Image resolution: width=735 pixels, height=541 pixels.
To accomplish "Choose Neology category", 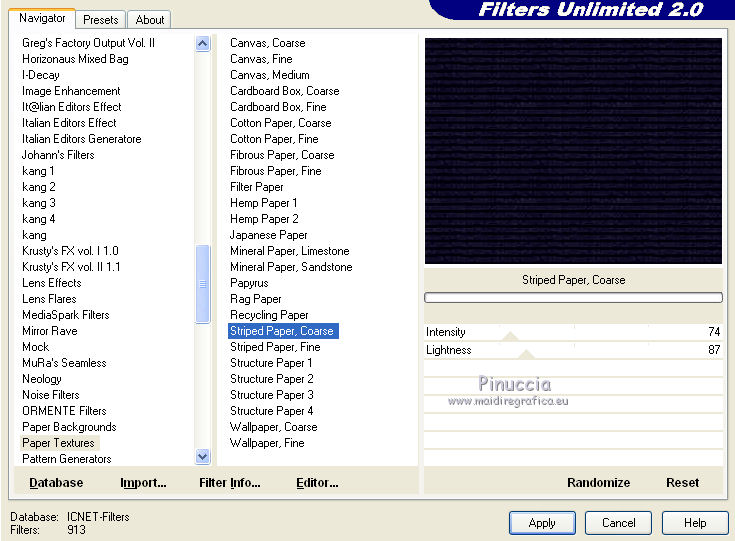I will click(x=42, y=379).
